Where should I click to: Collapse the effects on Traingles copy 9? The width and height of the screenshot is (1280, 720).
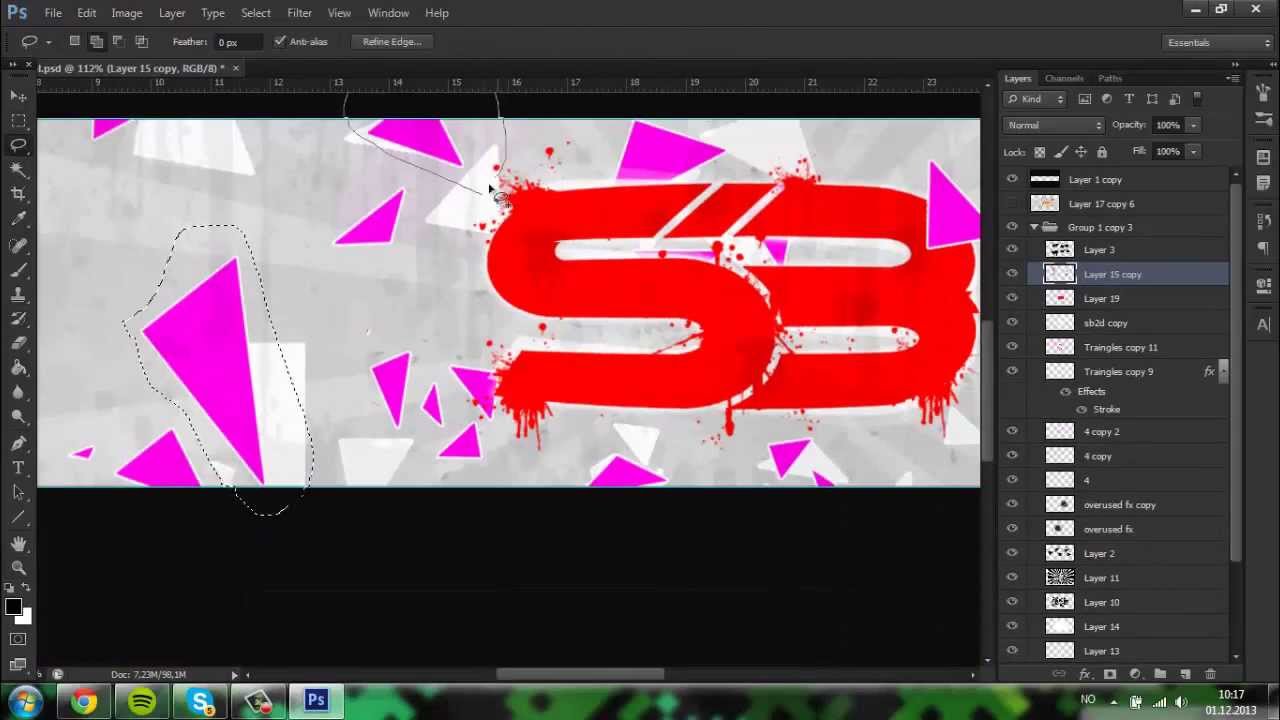[x=1221, y=372]
